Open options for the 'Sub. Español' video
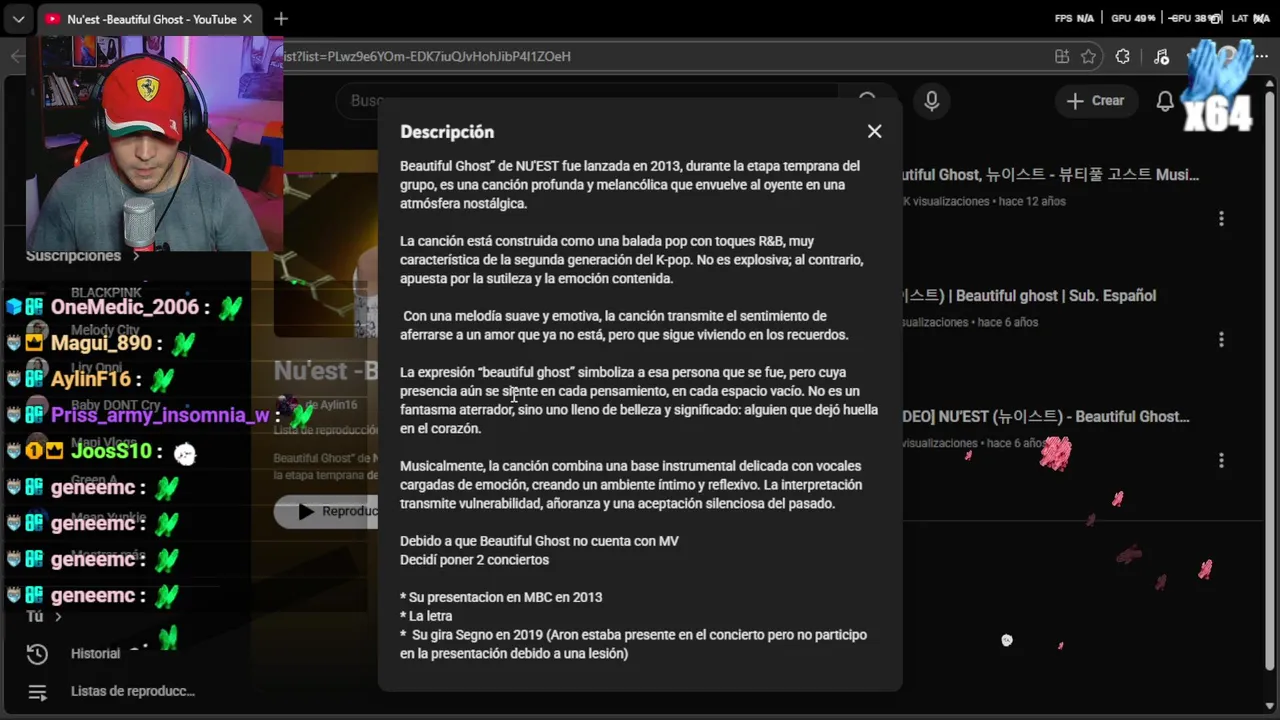 tap(1221, 340)
